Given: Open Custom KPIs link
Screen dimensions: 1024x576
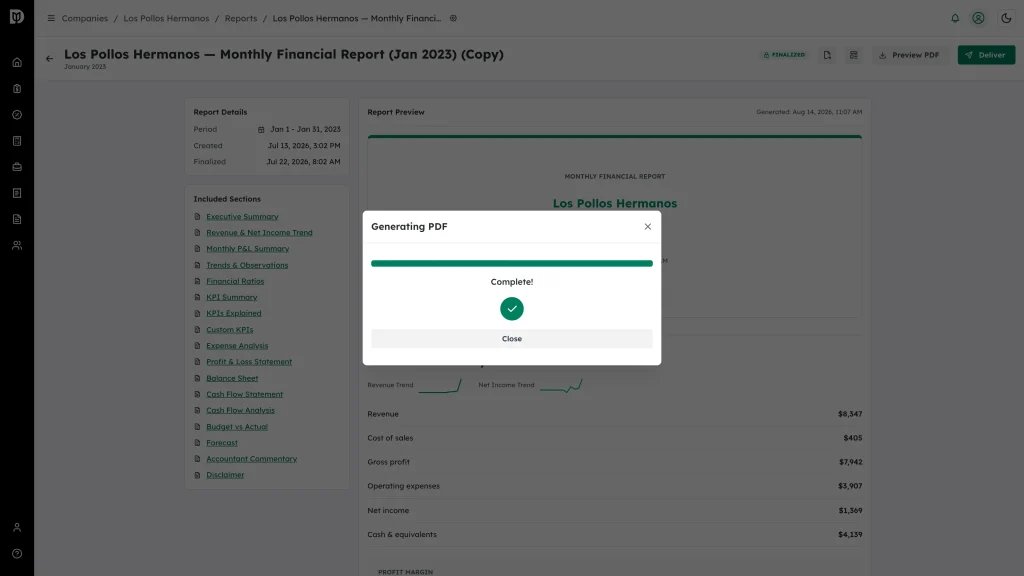Looking at the screenshot, I should pyautogui.click(x=230, y=330).
